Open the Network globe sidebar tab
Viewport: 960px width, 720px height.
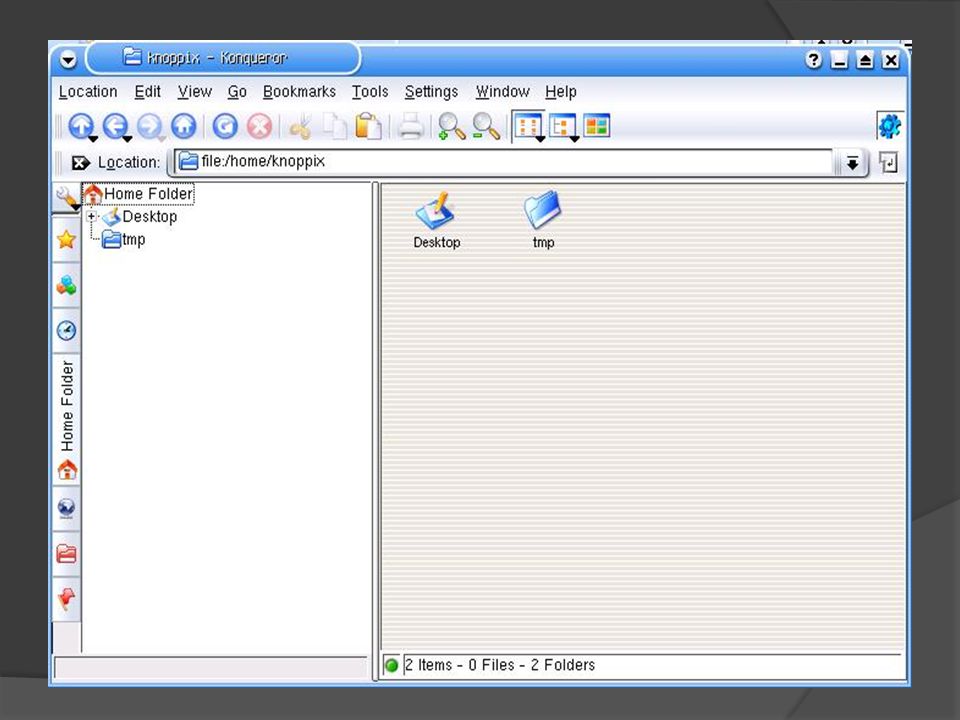pos(66,508)
